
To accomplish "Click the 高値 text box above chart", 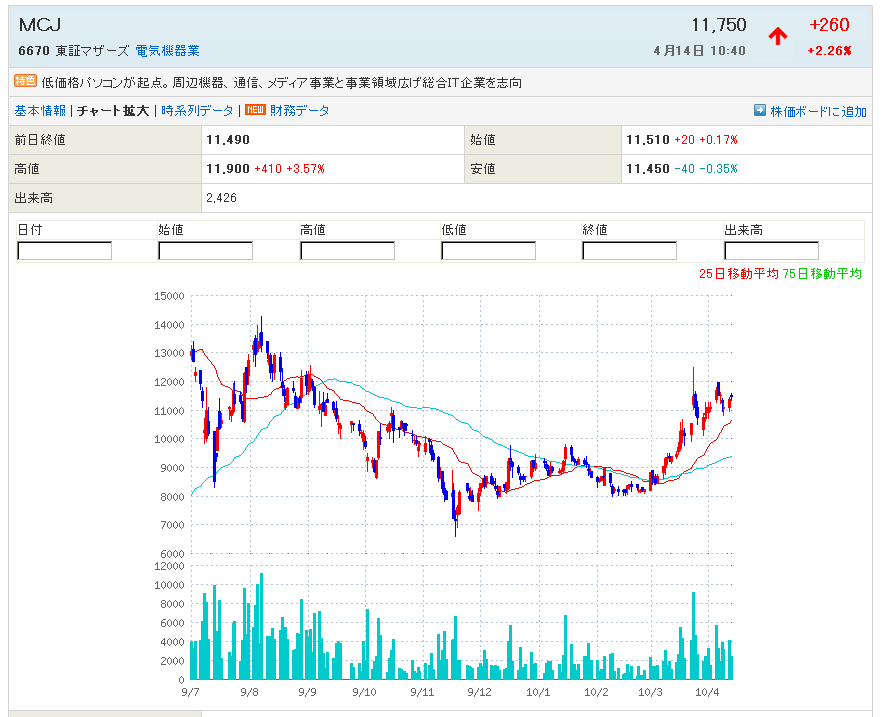I will coord(348,251).
